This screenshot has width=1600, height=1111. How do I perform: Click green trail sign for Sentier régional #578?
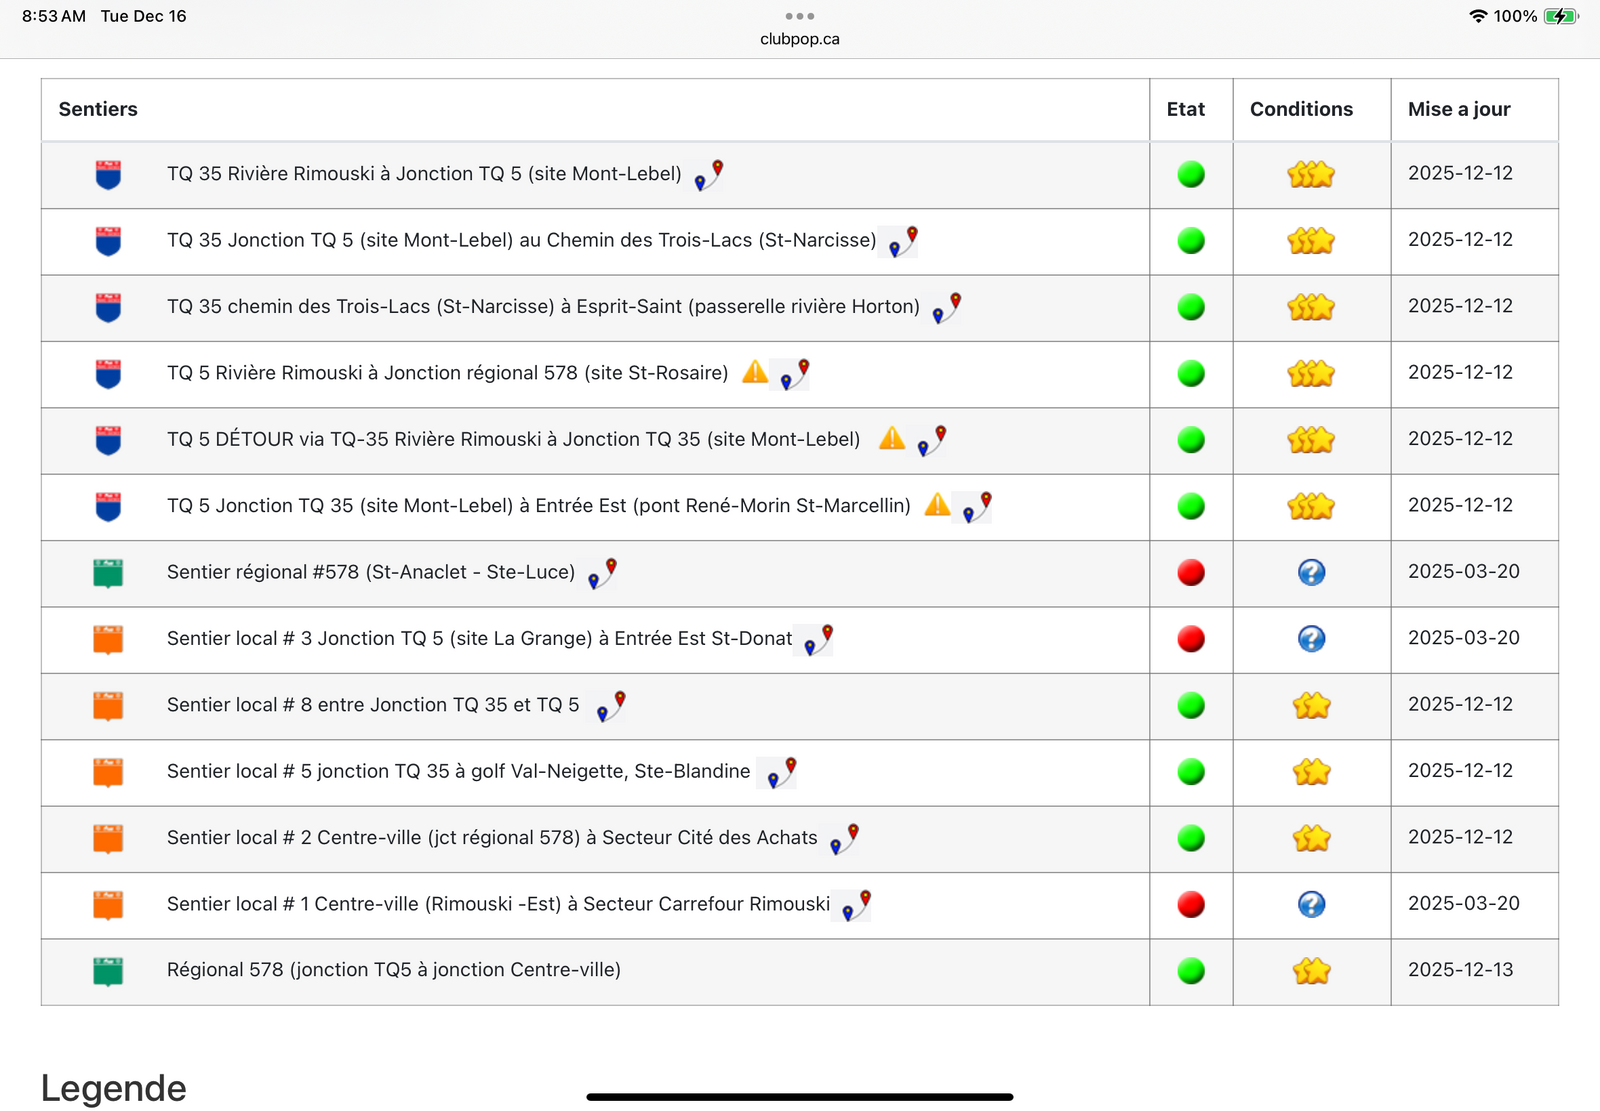108,573
